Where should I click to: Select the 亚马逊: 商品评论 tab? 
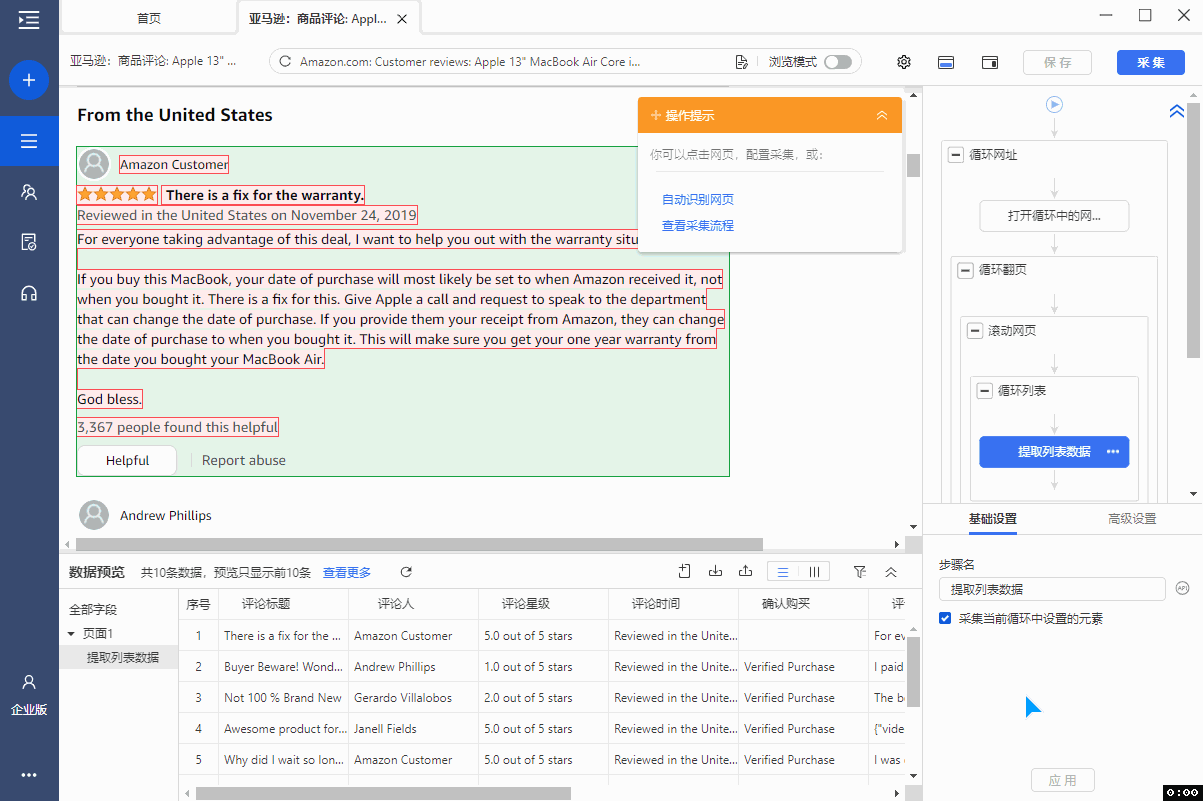coord(328,19)
